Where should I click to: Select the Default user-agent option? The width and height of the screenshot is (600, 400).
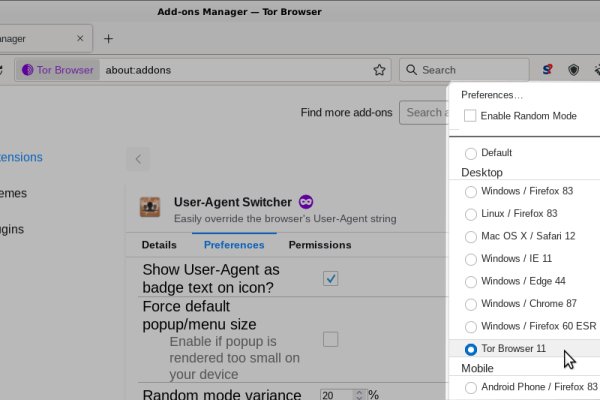471,153
